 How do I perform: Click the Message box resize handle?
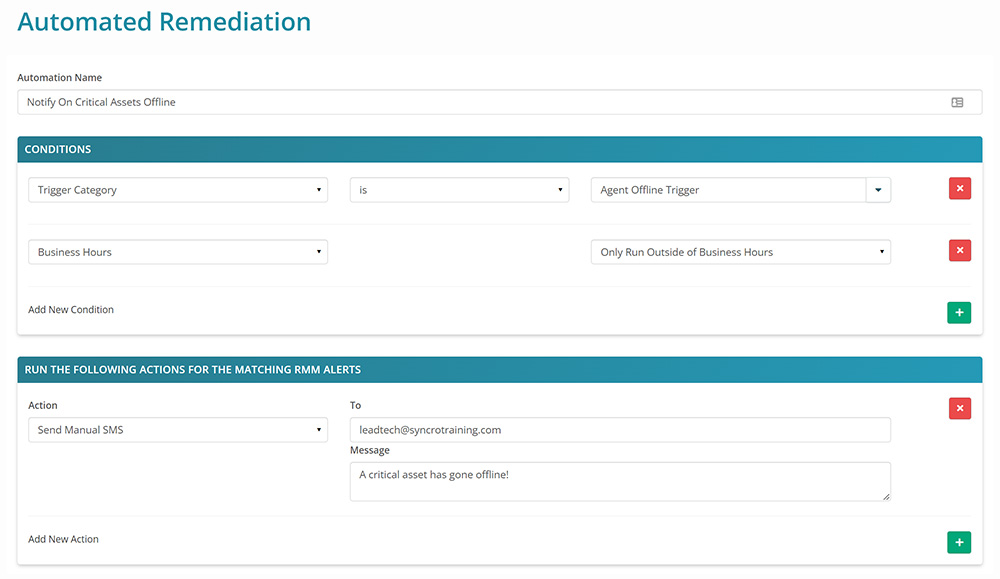tap(884, 495)
